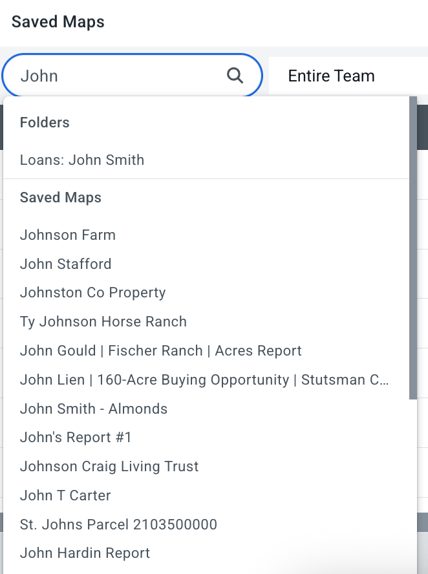Click the Saved Maps page title
The width and height of the screenshot is (428, 574).
tap(58, 22)
